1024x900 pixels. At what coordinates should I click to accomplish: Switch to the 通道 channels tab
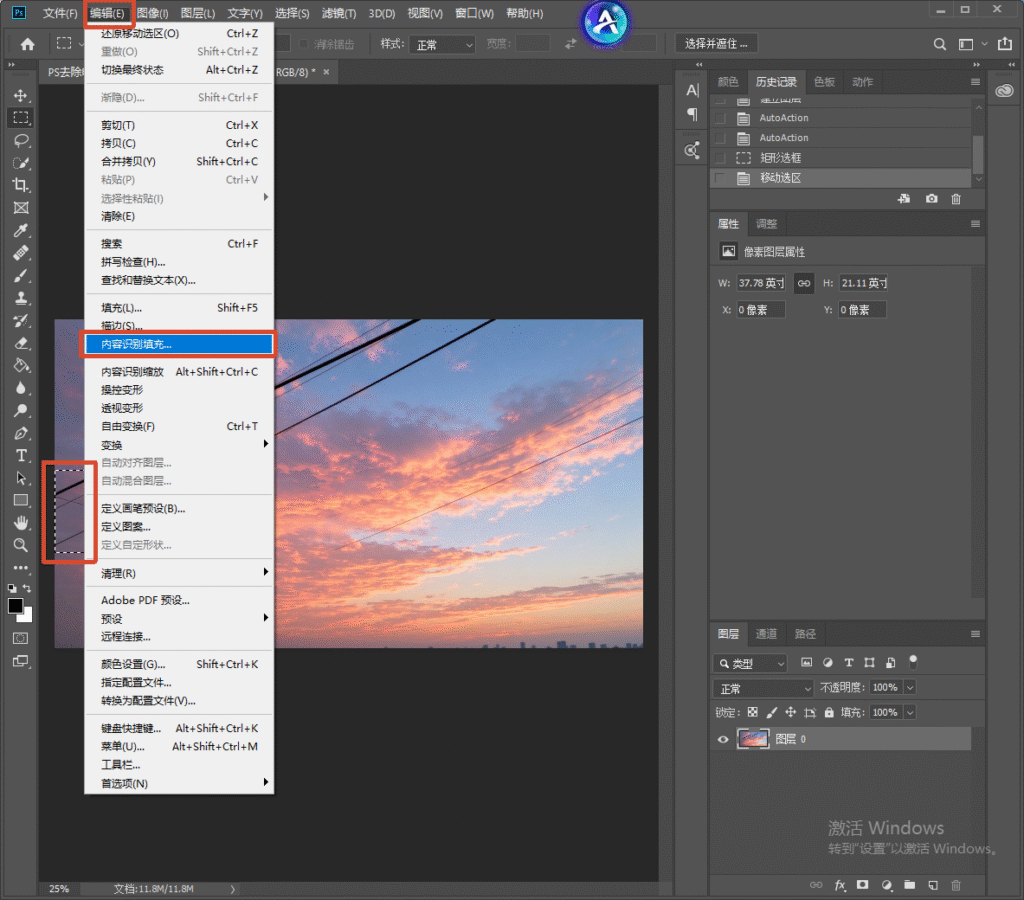click(766, 634)
